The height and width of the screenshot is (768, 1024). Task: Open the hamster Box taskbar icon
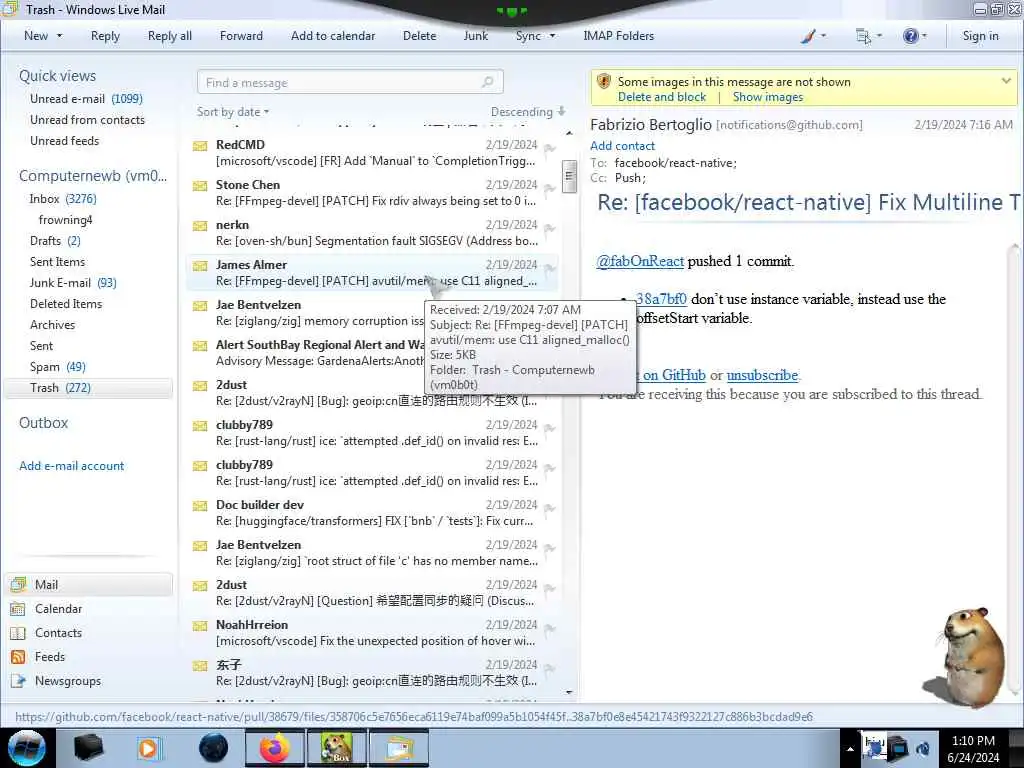point(336,748)
